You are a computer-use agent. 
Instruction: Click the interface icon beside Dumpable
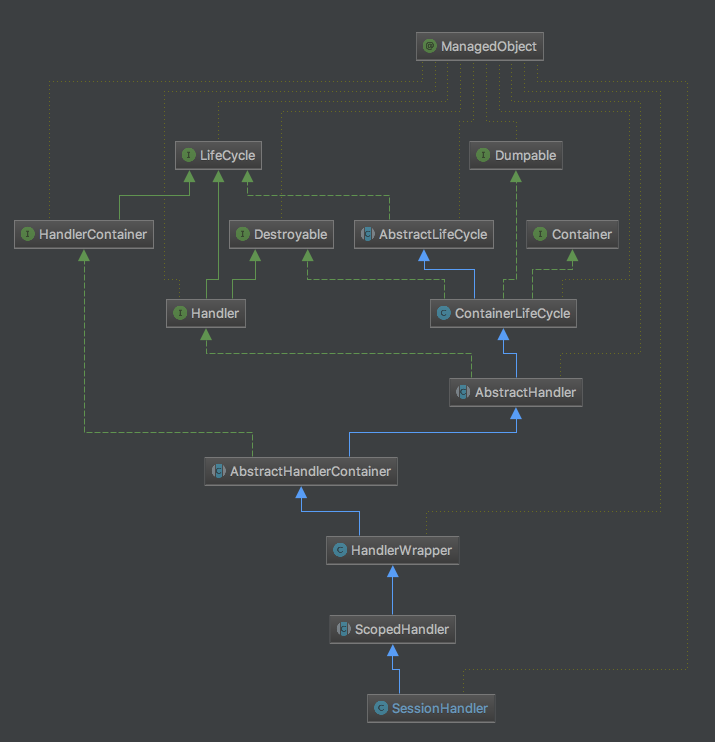484,156
